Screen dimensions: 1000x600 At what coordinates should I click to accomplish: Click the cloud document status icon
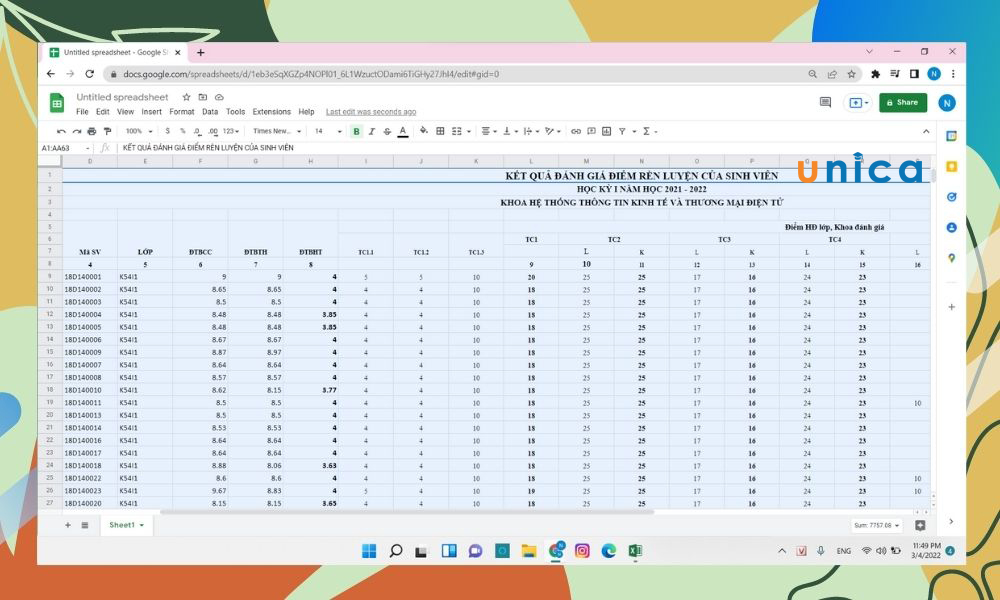(219, 98)
